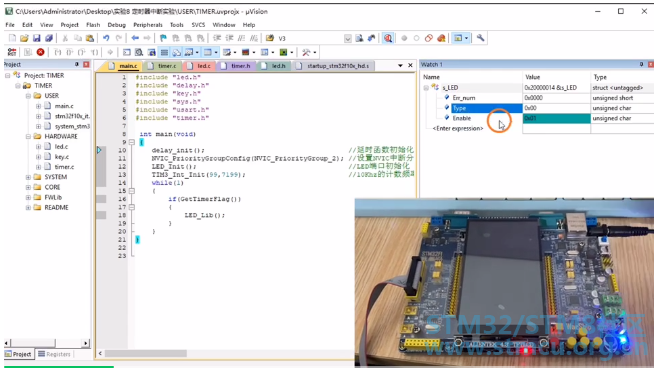Screen dimensions: 657x370
Task: Toggle the Call Stack window
Action: point(177,52)
